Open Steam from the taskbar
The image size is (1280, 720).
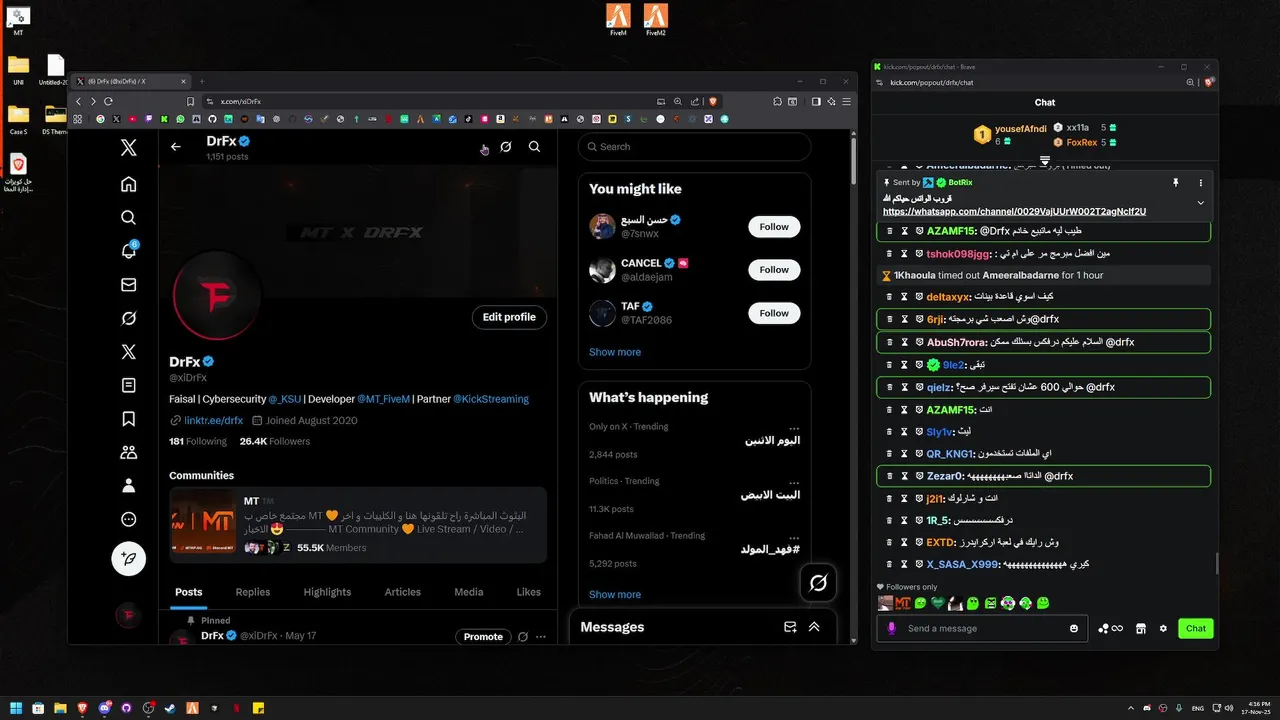click(171, 708)
